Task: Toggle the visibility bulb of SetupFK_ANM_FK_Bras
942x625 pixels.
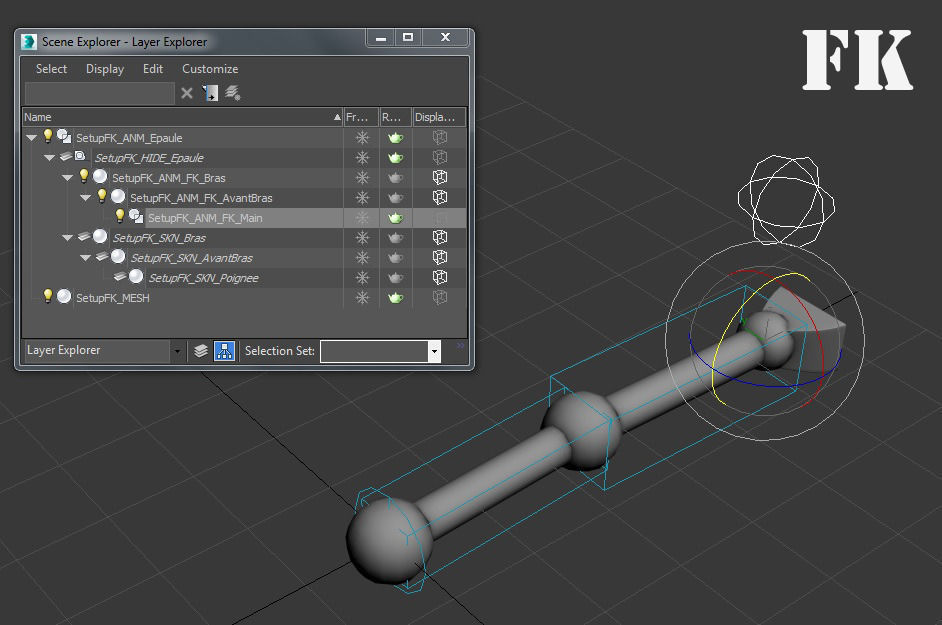Action: coord(84,175)
